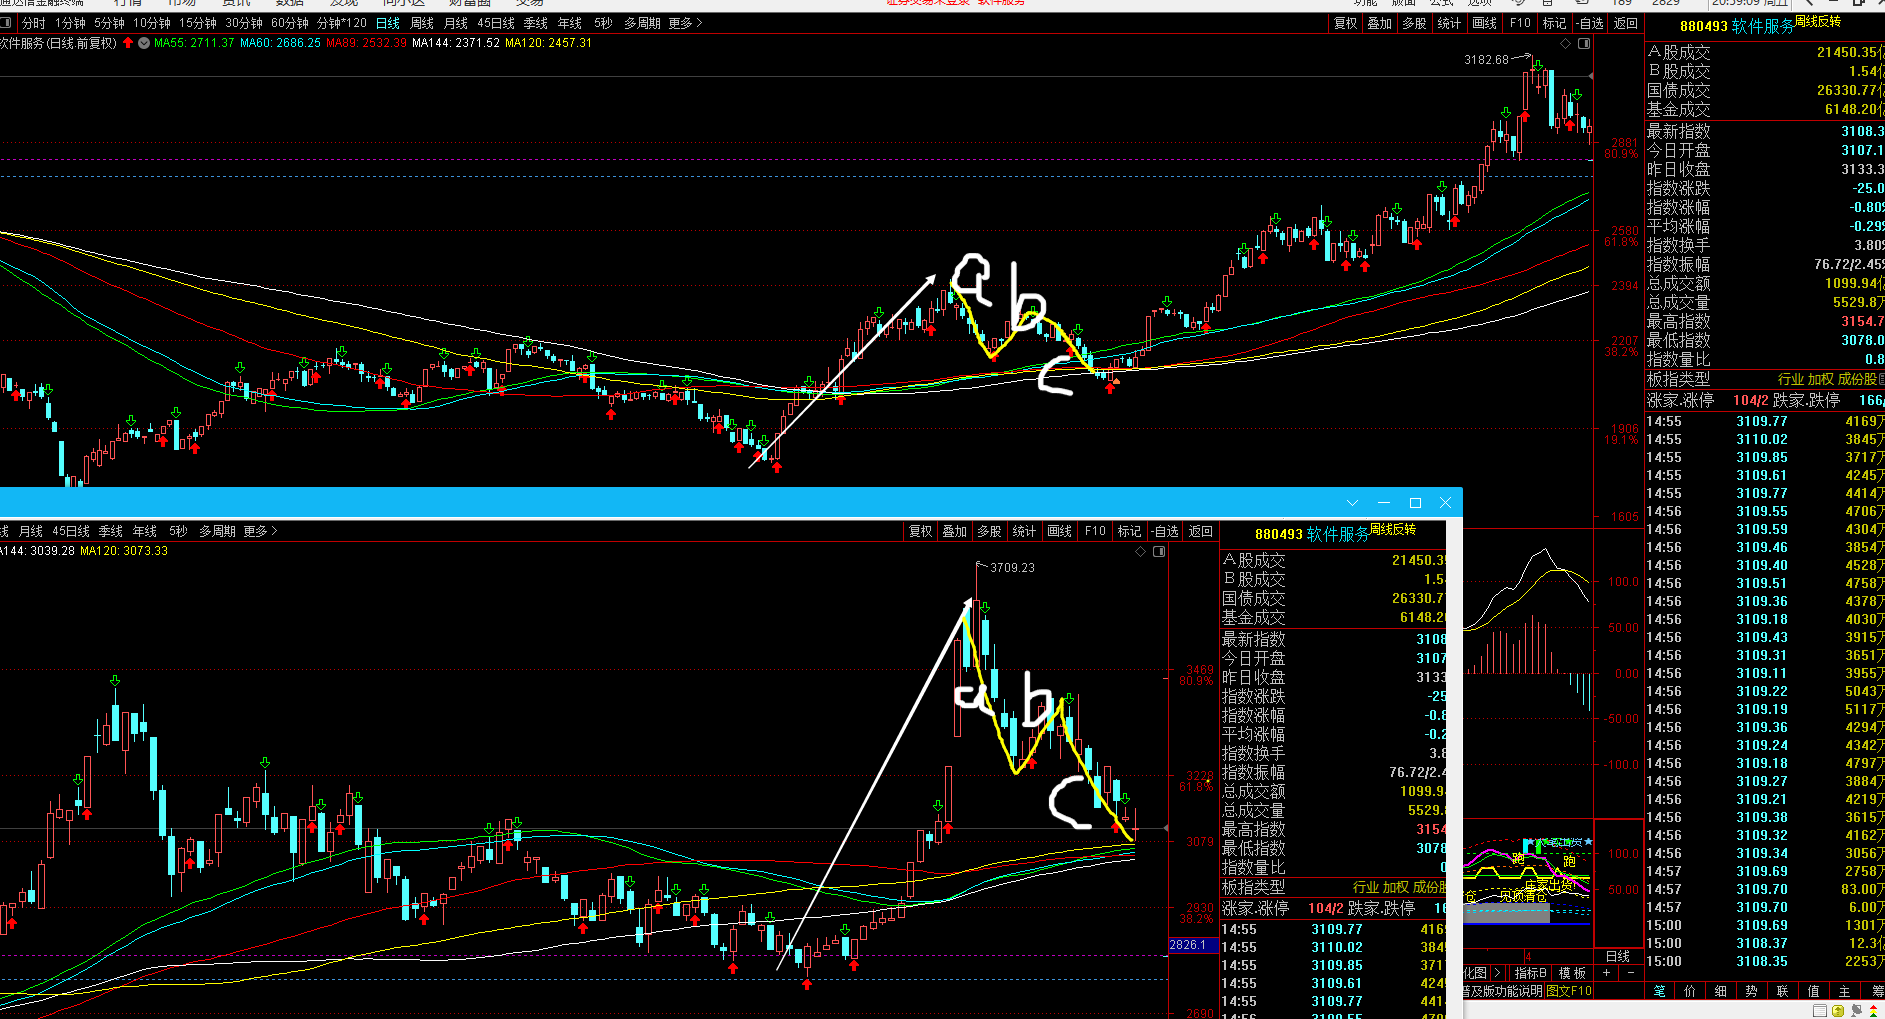Viewport: 1885px width, 1019px height.
Task: Click -自选 to remove from watchlist in main window
Action: (x=1589, y=23)
